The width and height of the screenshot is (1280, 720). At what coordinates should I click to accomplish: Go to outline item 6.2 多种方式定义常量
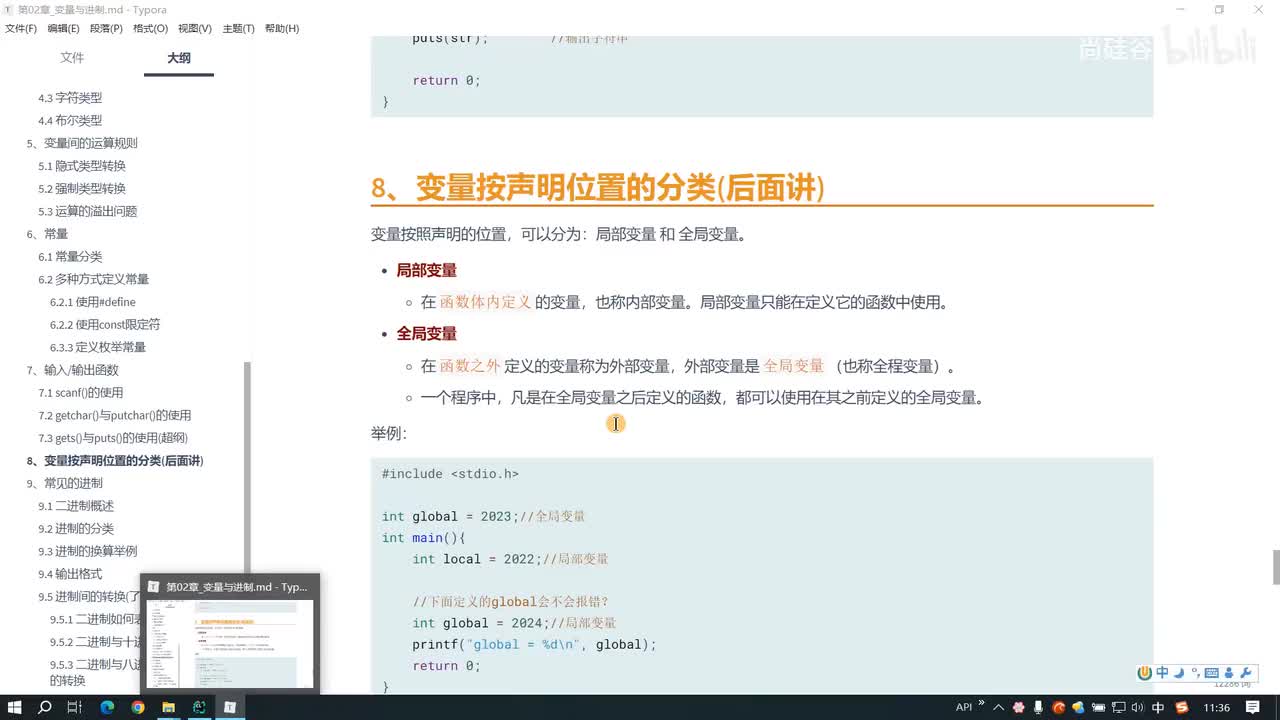coord(94,279)
